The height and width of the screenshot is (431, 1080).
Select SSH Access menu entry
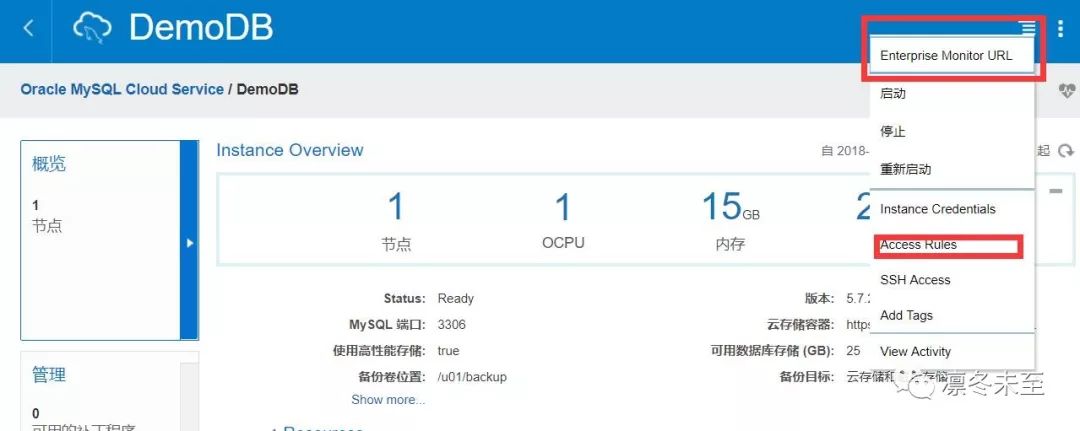[x=951, y=280]
